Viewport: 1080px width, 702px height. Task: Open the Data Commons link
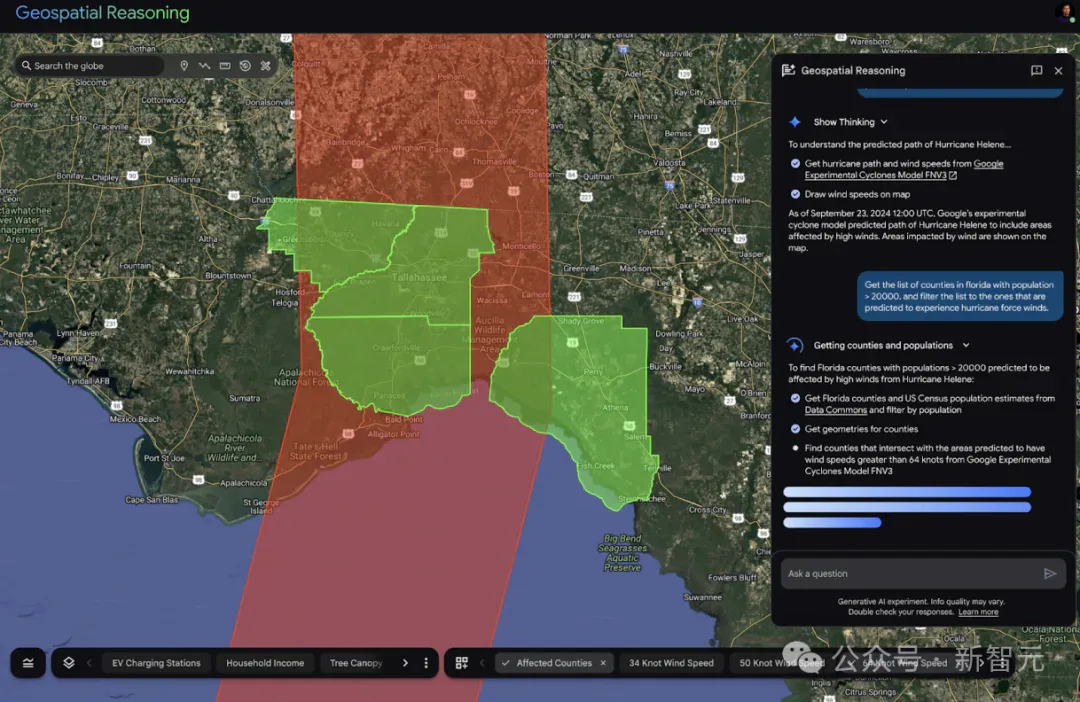click(835, 410)
